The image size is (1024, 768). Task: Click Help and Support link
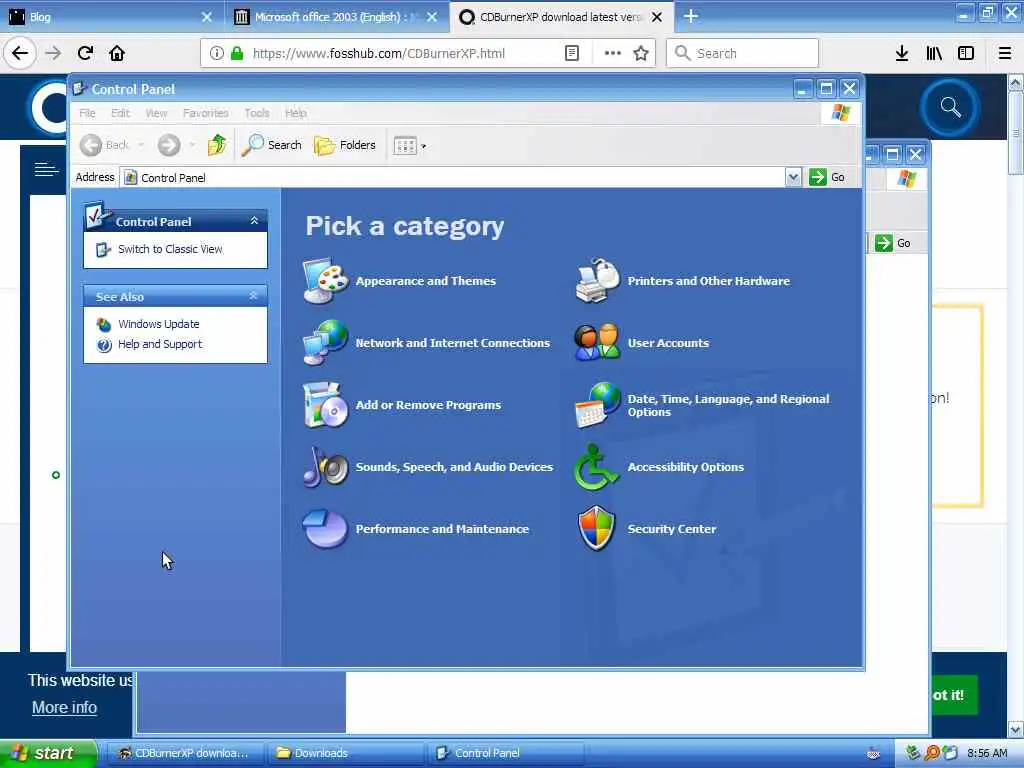160,344
